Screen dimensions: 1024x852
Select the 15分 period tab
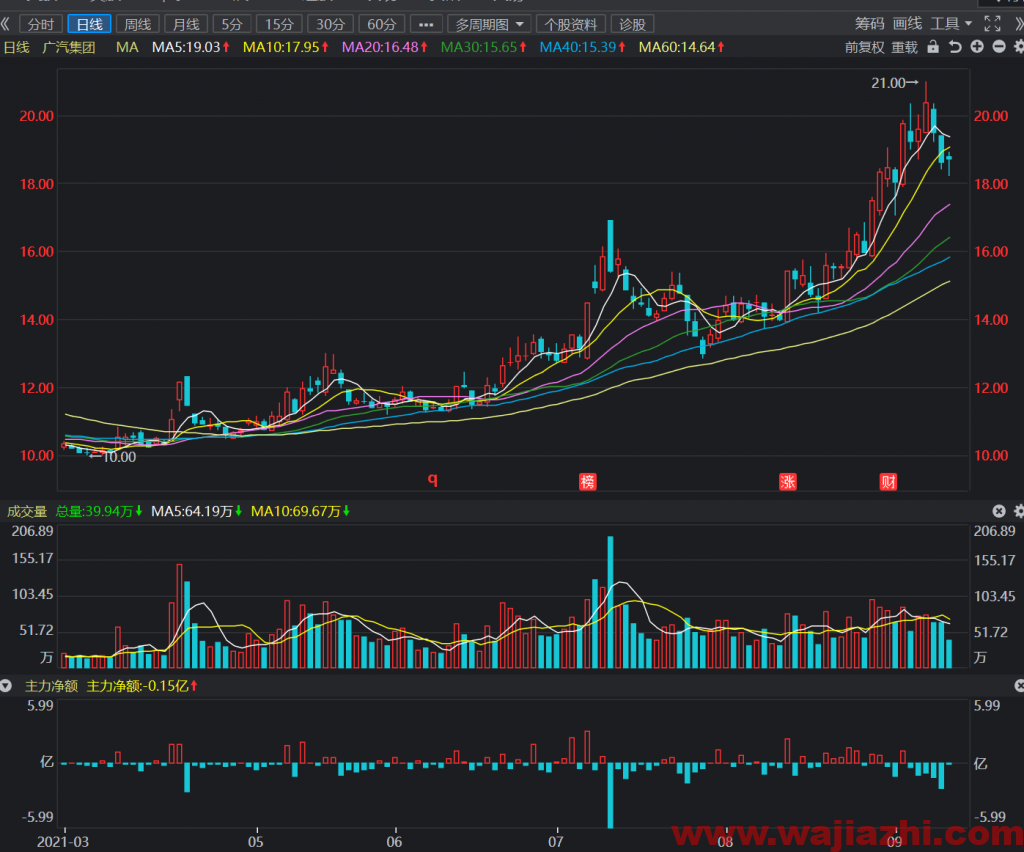pyautogui.click(x=279, y=25)
